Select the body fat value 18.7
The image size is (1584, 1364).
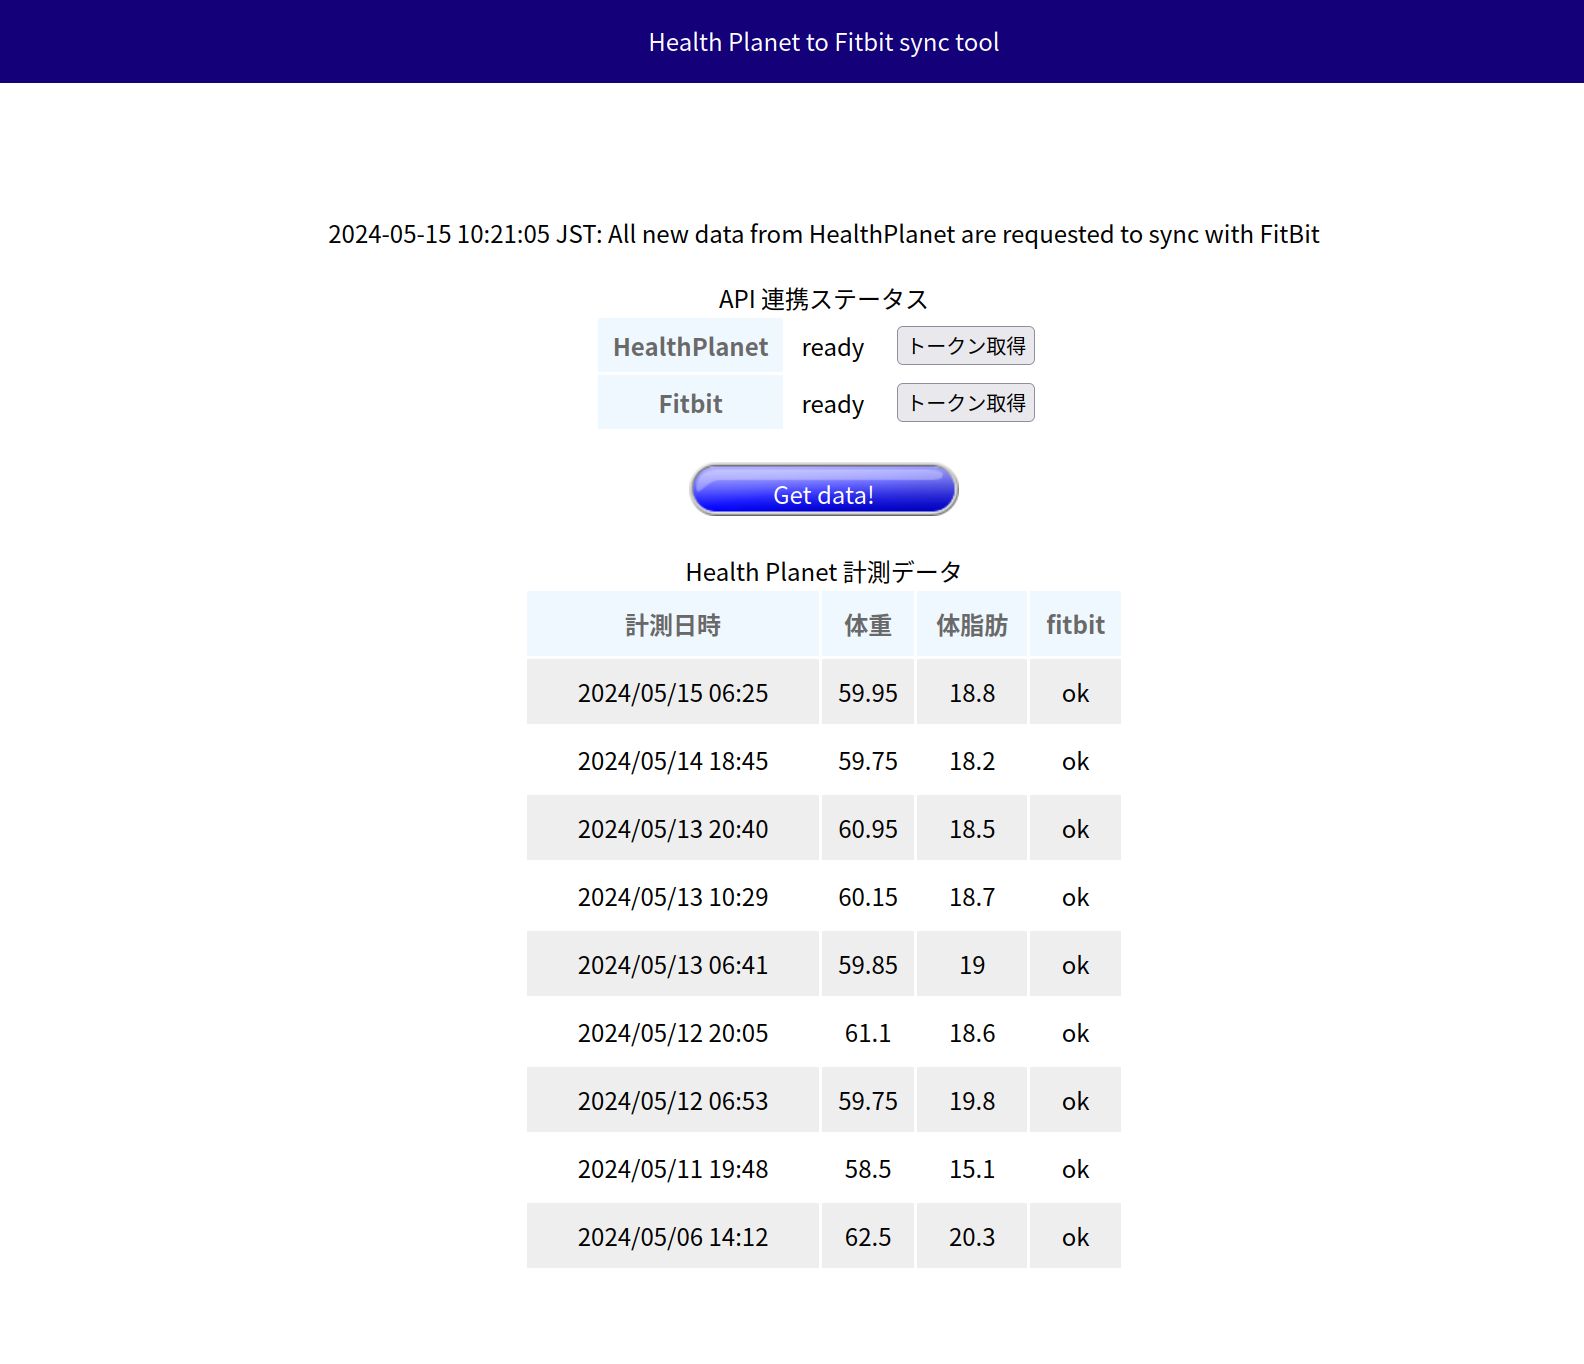tap(972, 896)
